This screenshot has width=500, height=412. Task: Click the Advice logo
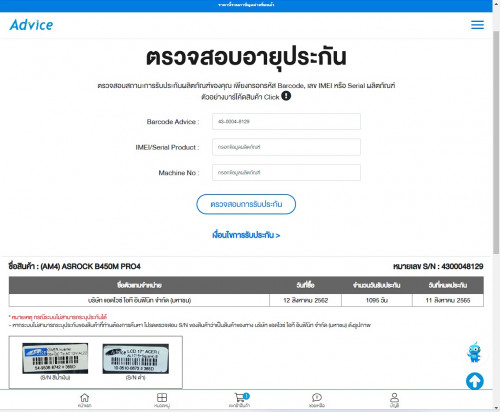tap(31, 25)
